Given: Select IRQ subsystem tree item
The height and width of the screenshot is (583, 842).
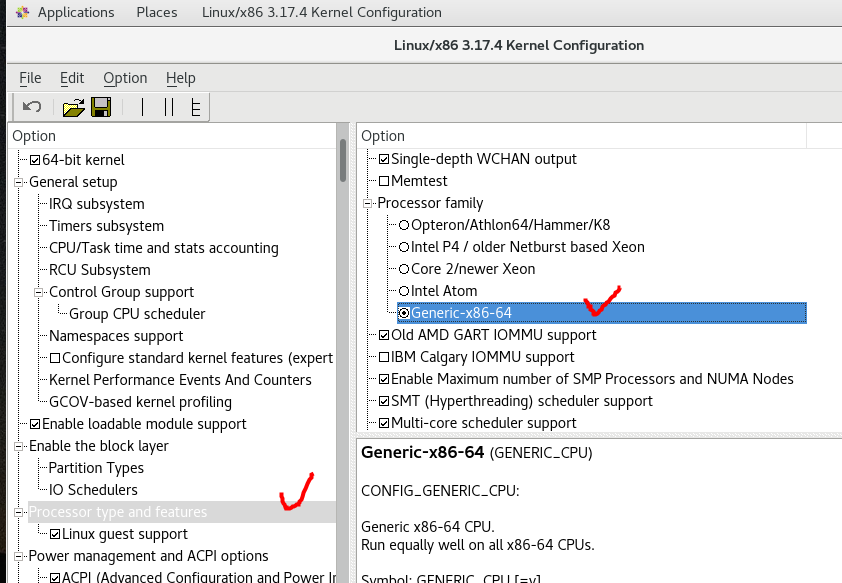Looking at the screenshot, I should [97, 204].
